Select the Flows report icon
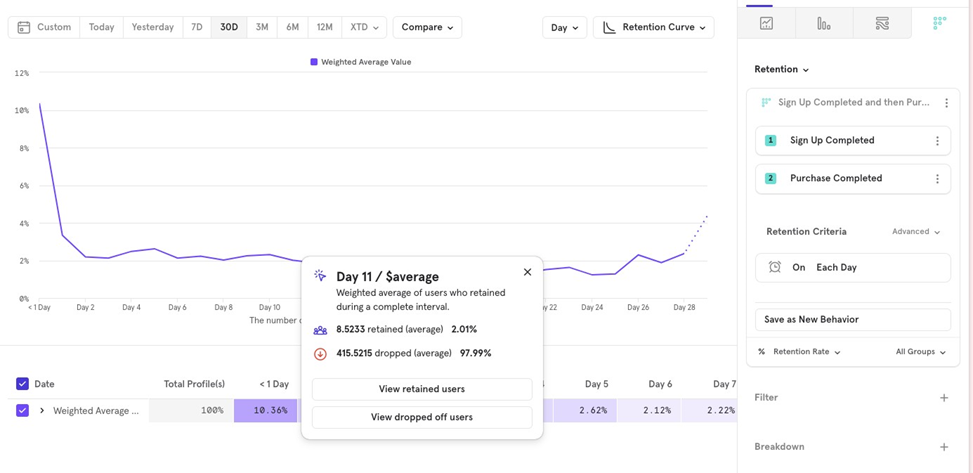This screenshot has height=473, width=973. click(882, 23)
